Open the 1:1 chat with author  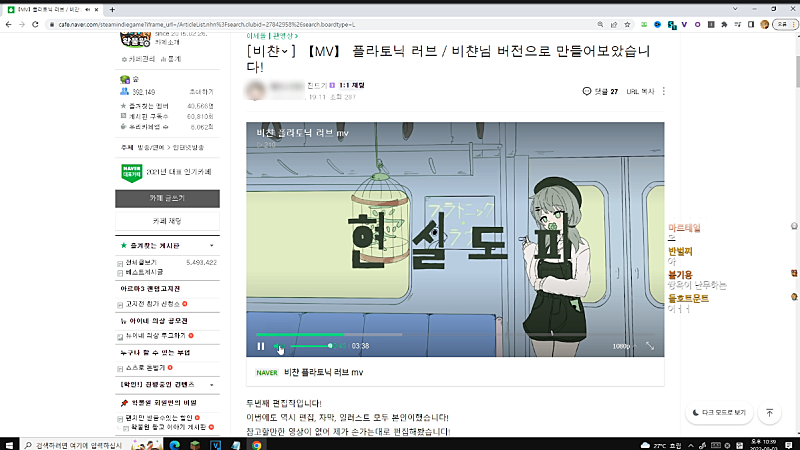352,85
